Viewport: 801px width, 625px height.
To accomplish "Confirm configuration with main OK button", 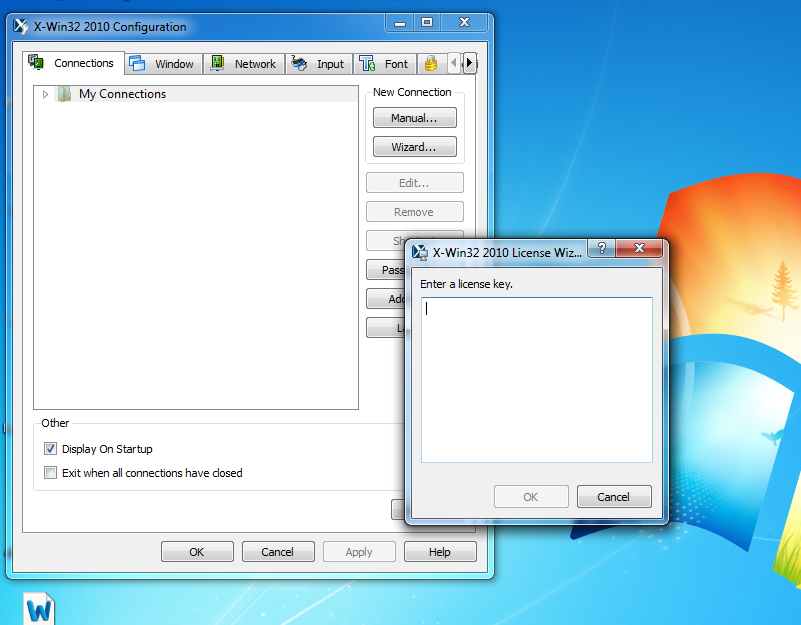I will pos(197,552).
